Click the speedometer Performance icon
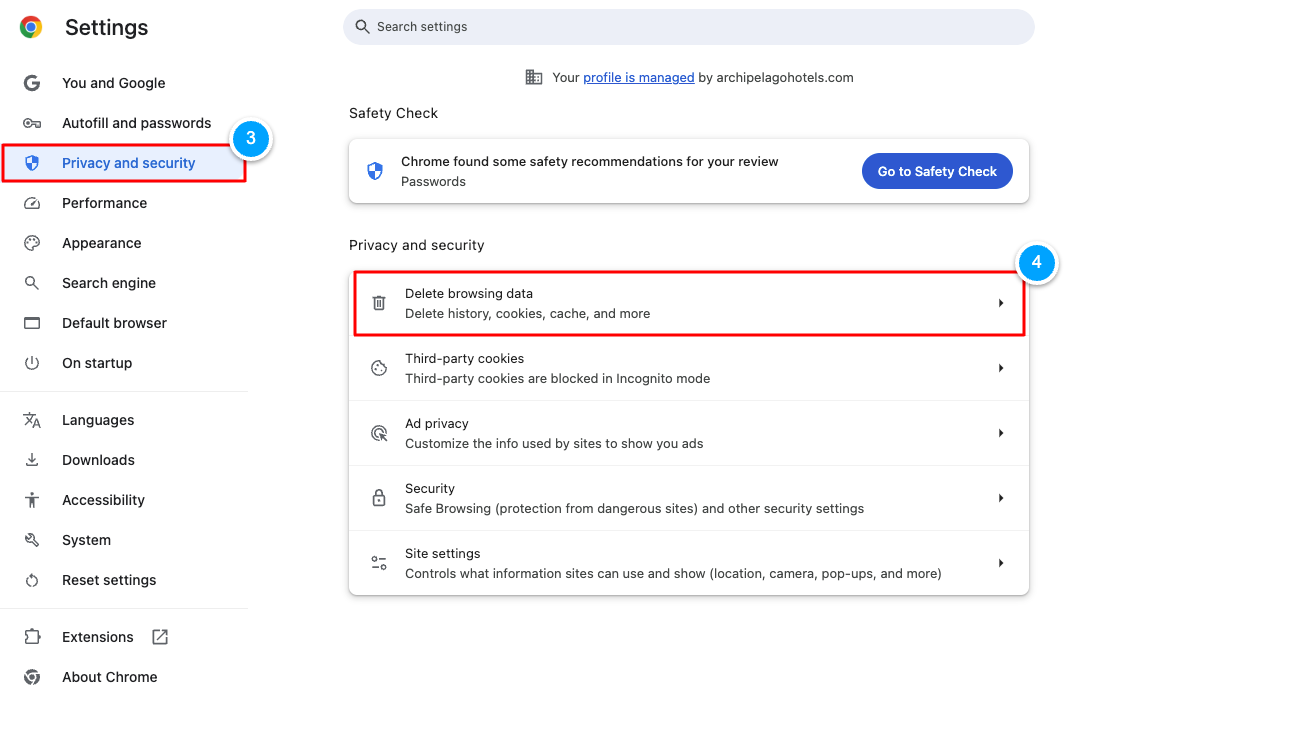 coord(32,203)
